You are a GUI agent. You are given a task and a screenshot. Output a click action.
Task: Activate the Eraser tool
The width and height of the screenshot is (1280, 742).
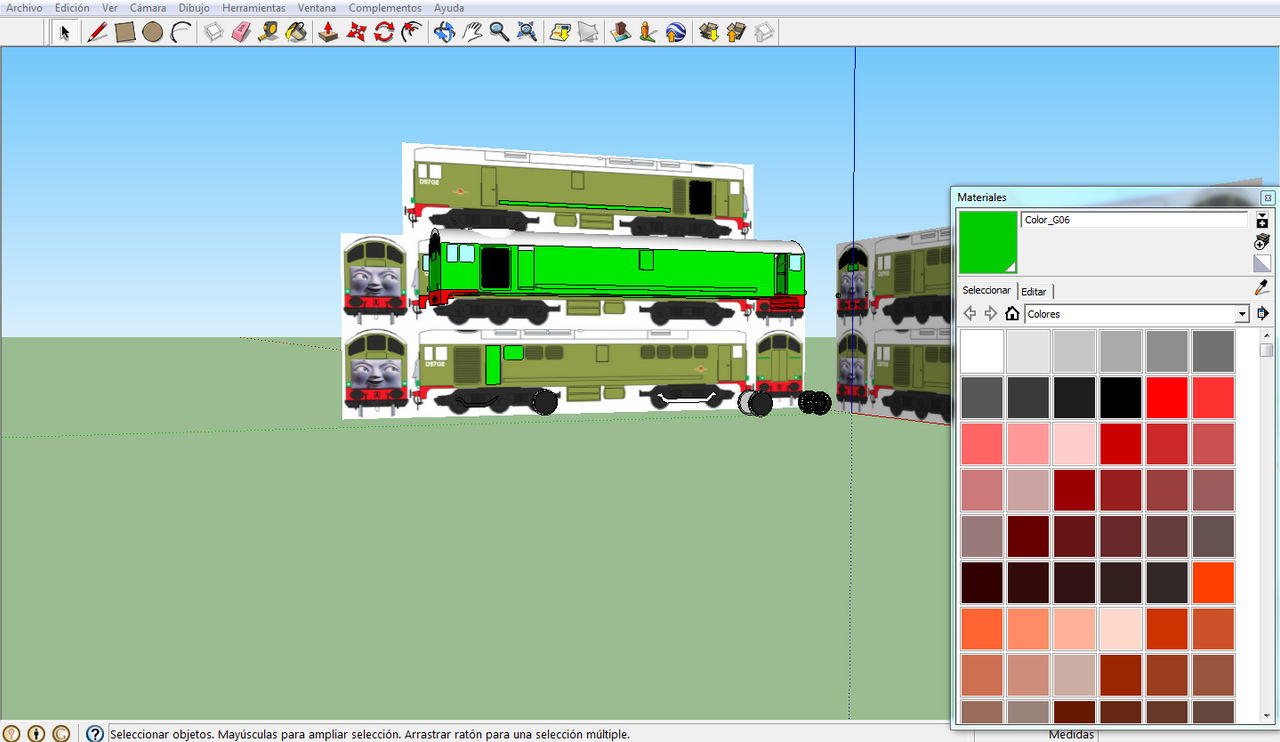(240, 31)
